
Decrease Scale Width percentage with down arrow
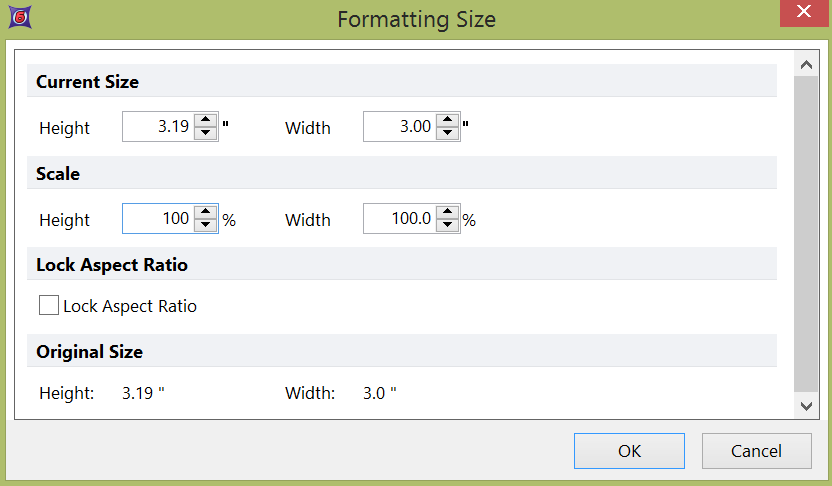pos(447,225)
